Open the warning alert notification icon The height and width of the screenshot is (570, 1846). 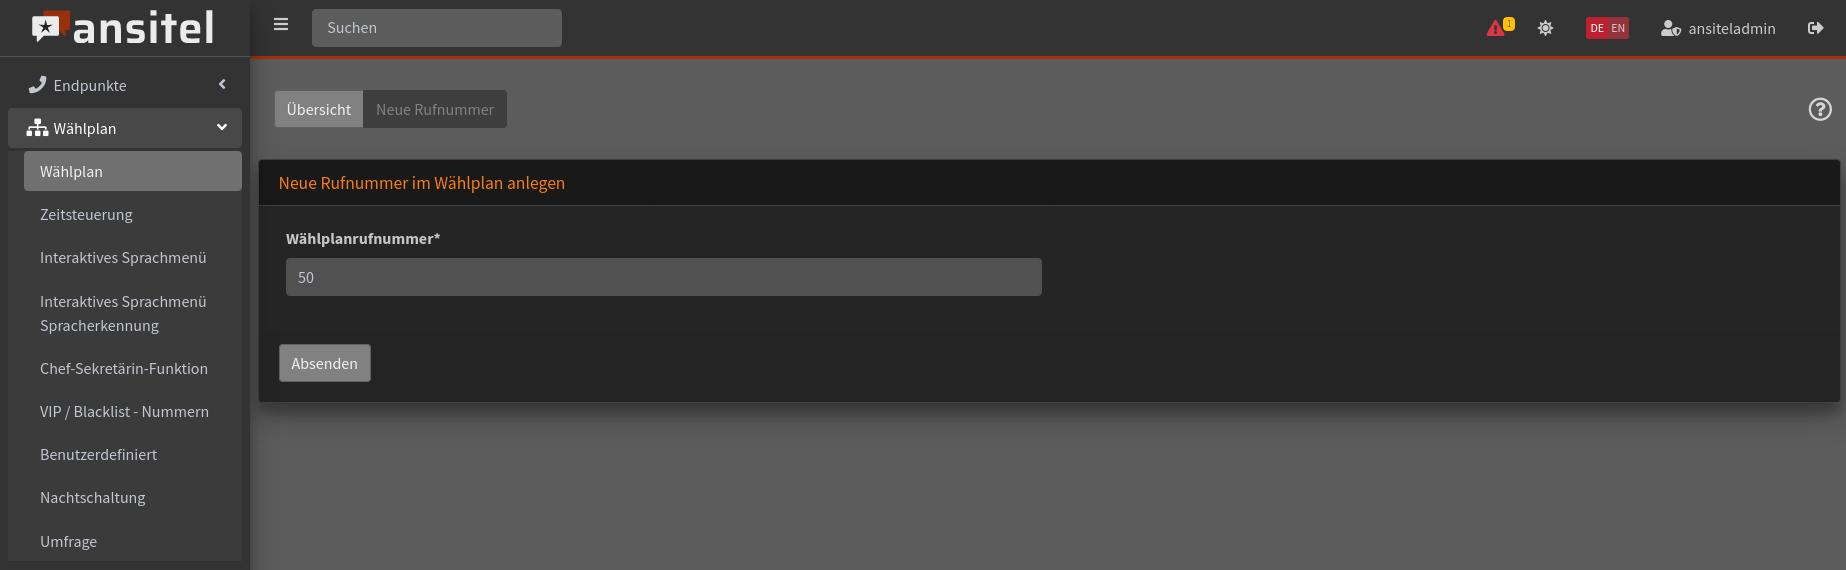pyautogui.click(x=1499, y=27)
